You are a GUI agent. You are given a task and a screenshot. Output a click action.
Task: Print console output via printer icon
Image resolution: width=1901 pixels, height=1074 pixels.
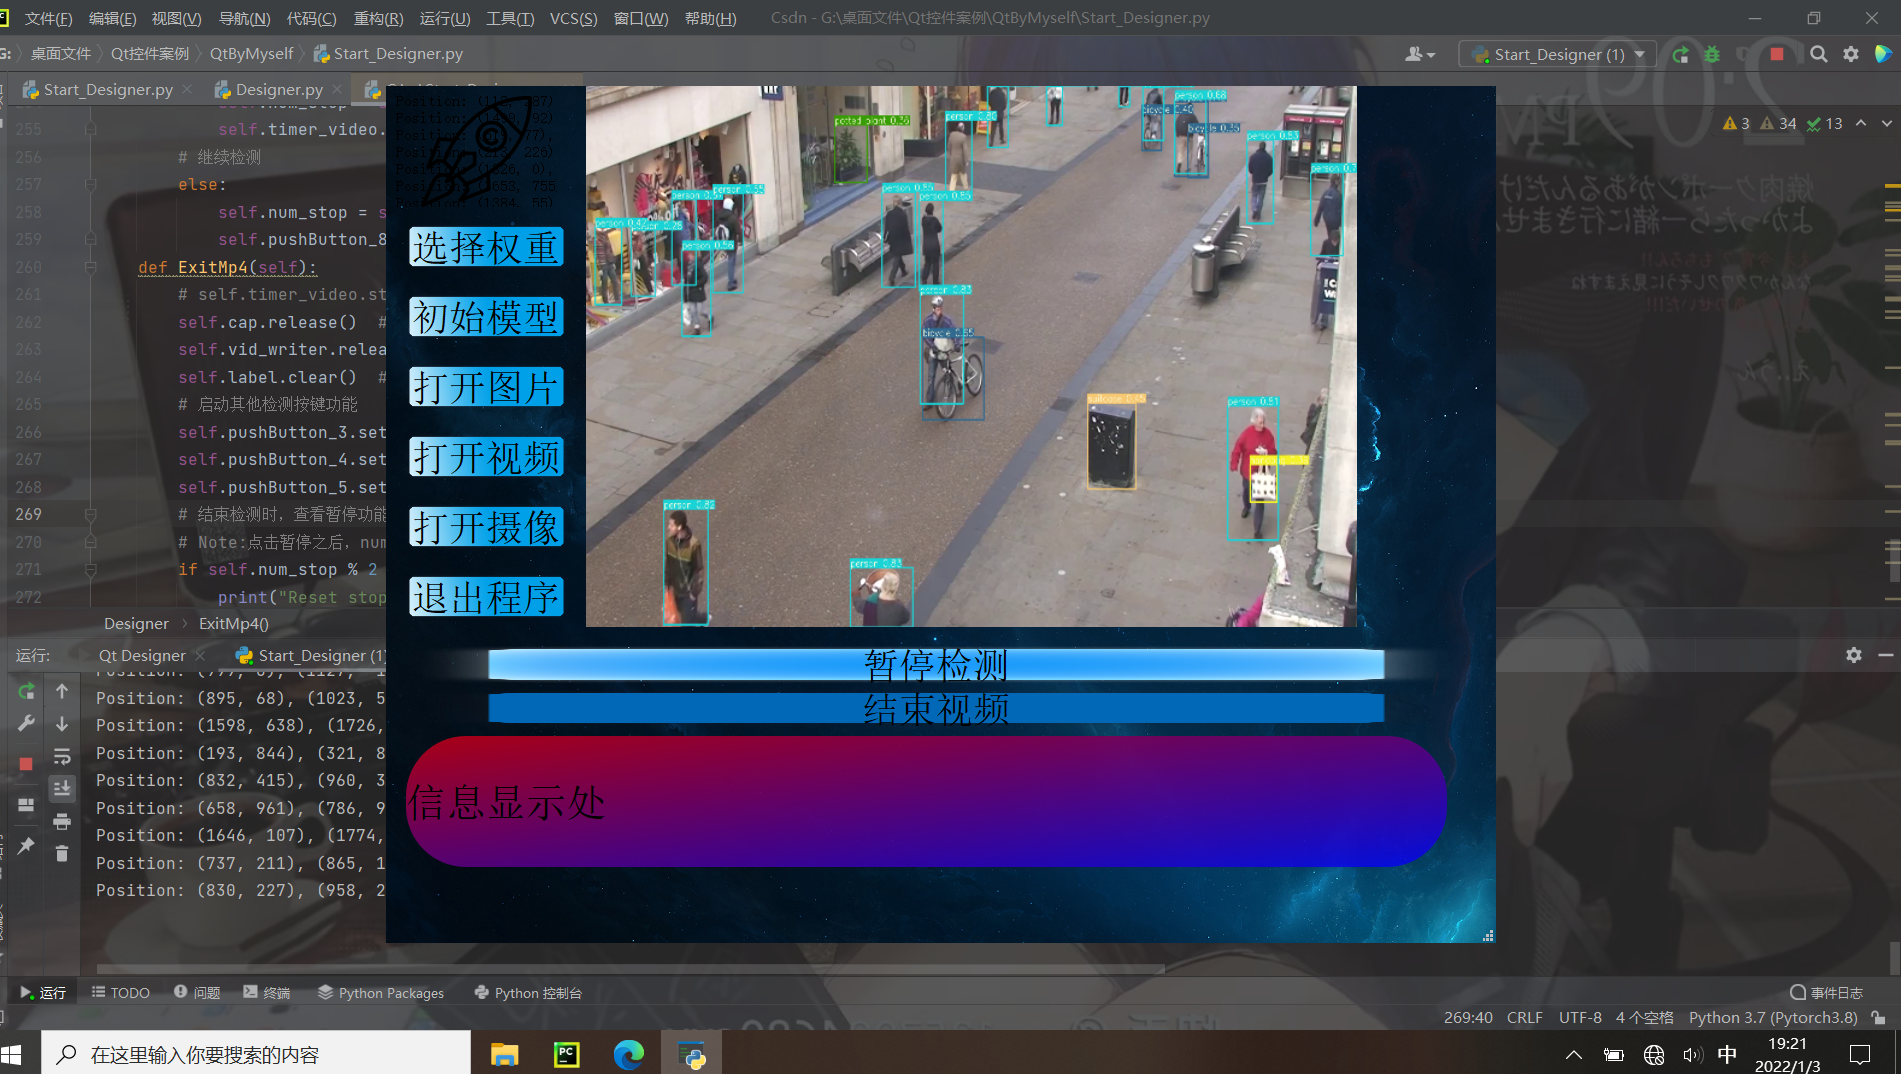click(62, 821)
